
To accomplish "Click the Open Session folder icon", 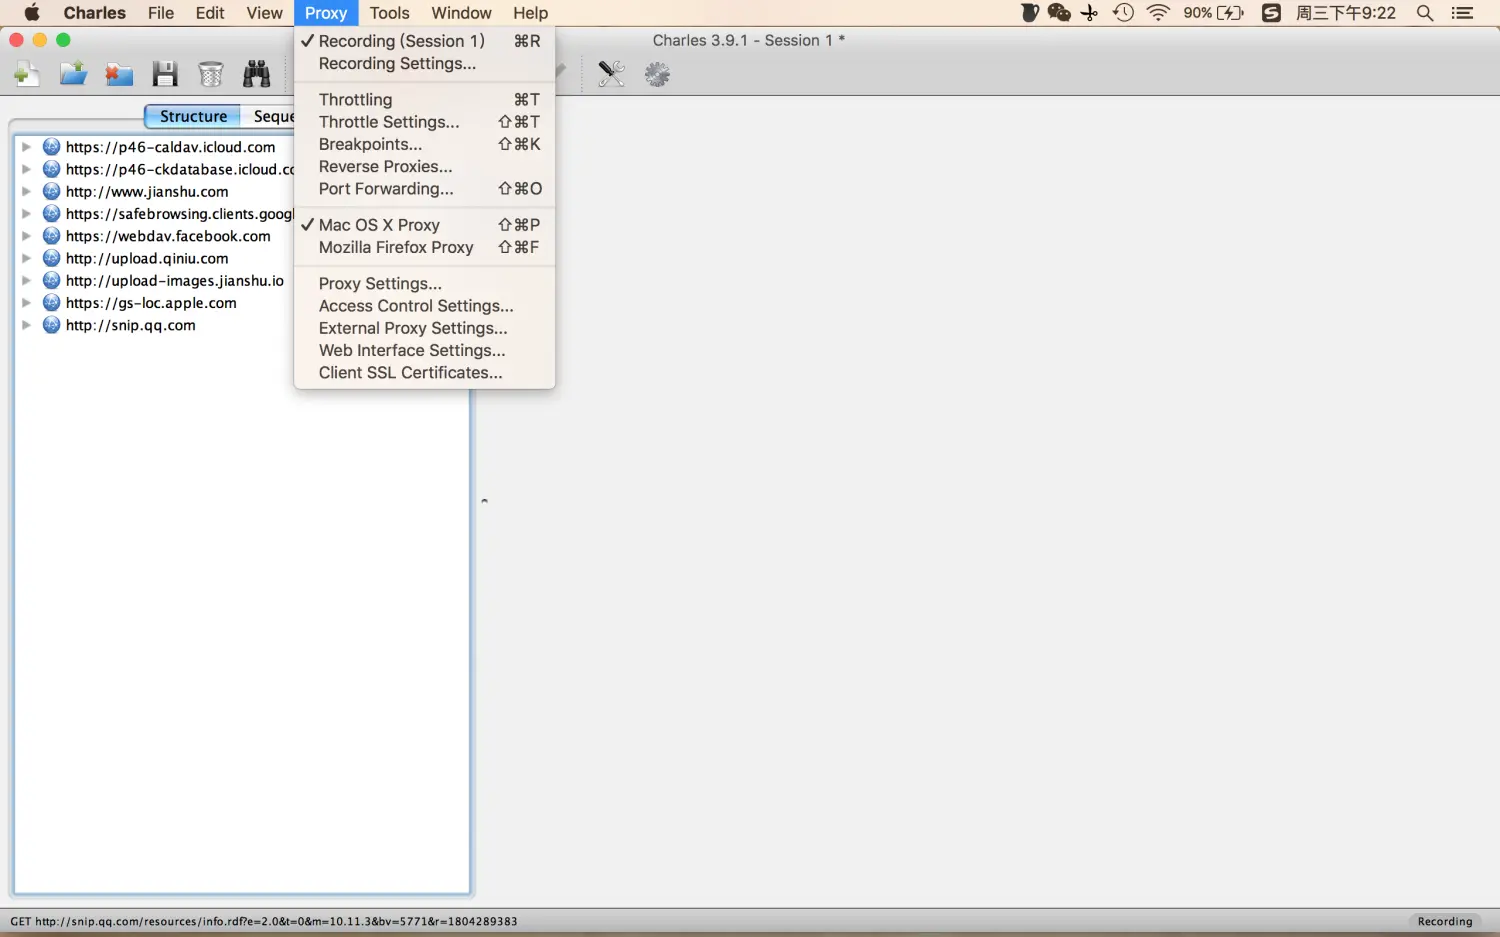I will coord(73,74).
